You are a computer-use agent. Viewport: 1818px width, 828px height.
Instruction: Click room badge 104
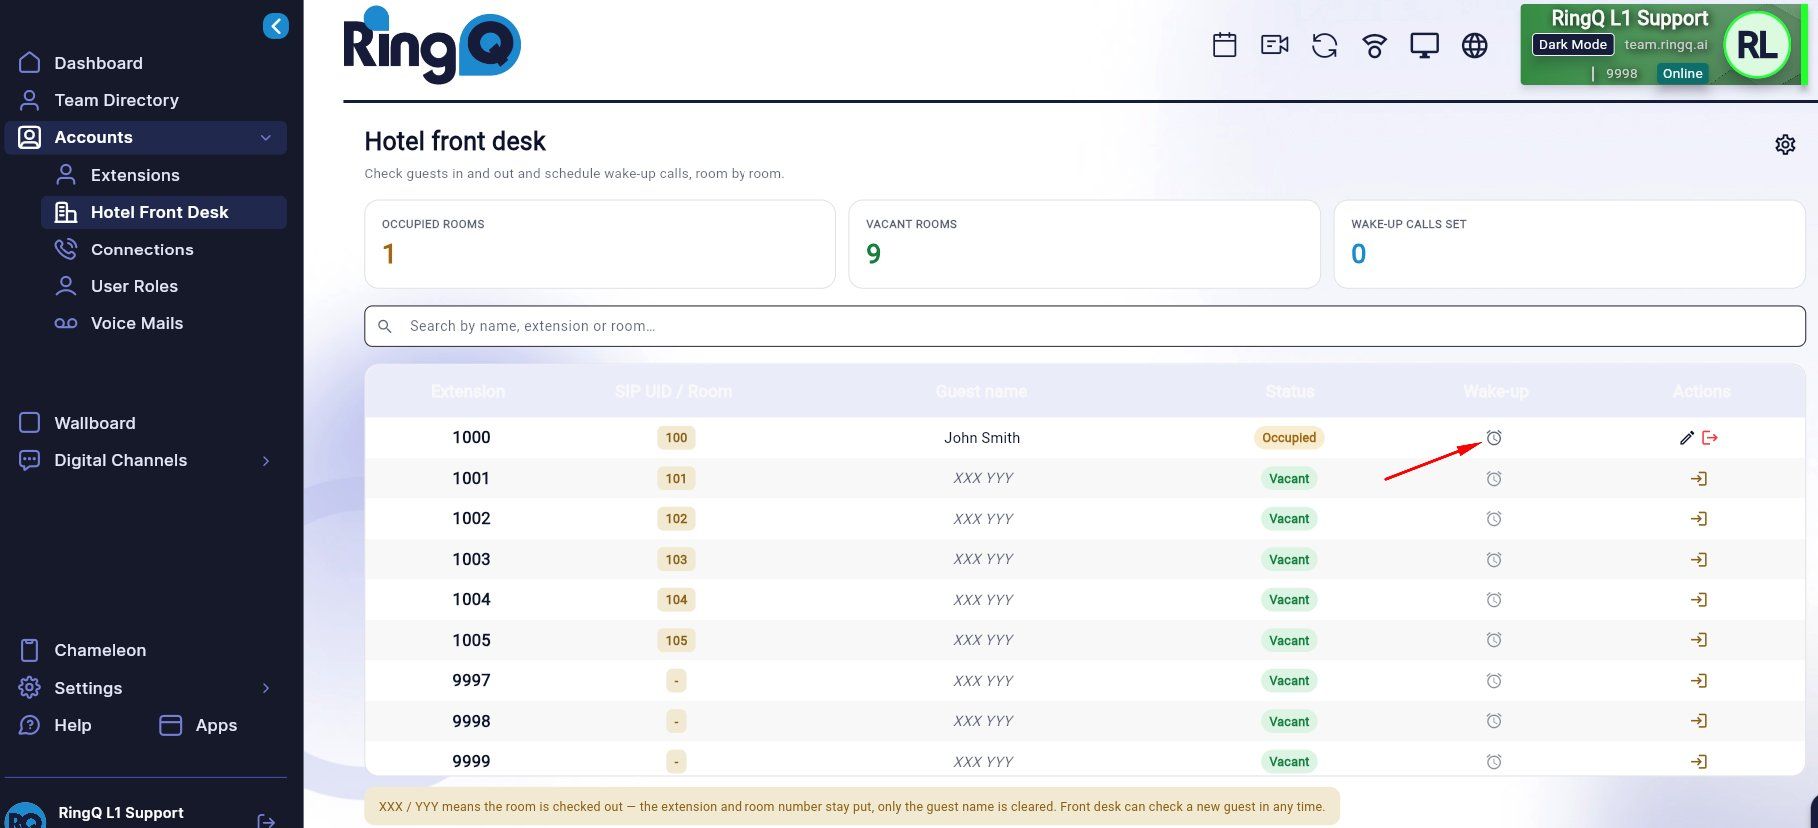(x=676, y=600)
